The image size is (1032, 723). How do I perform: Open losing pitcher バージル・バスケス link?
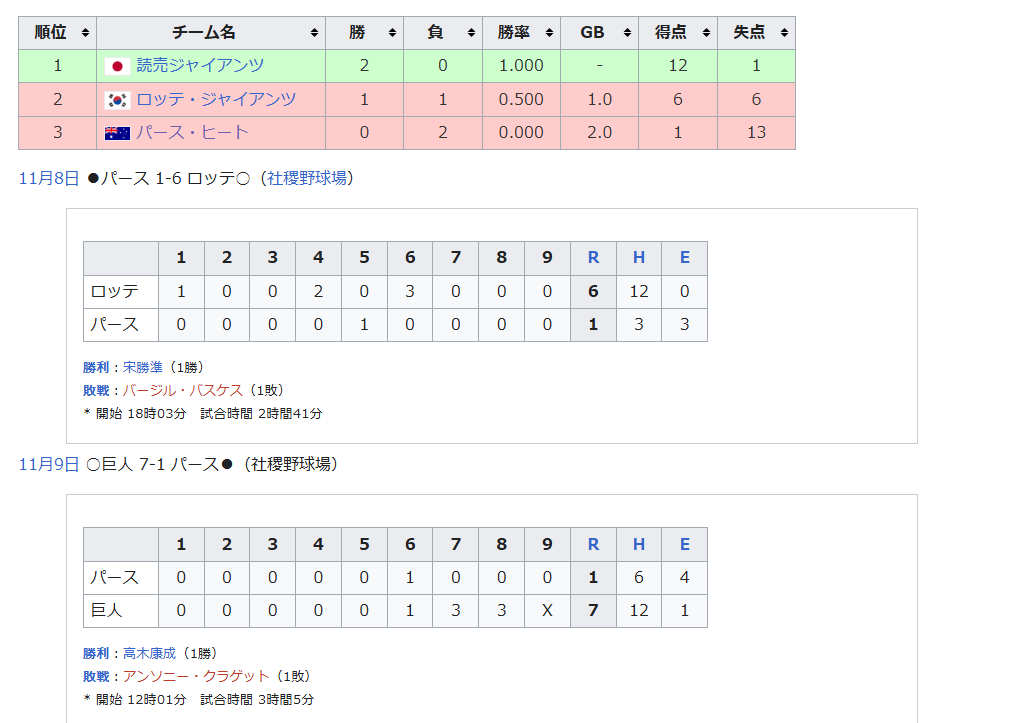pyautogui.click(x=183, y=390)
